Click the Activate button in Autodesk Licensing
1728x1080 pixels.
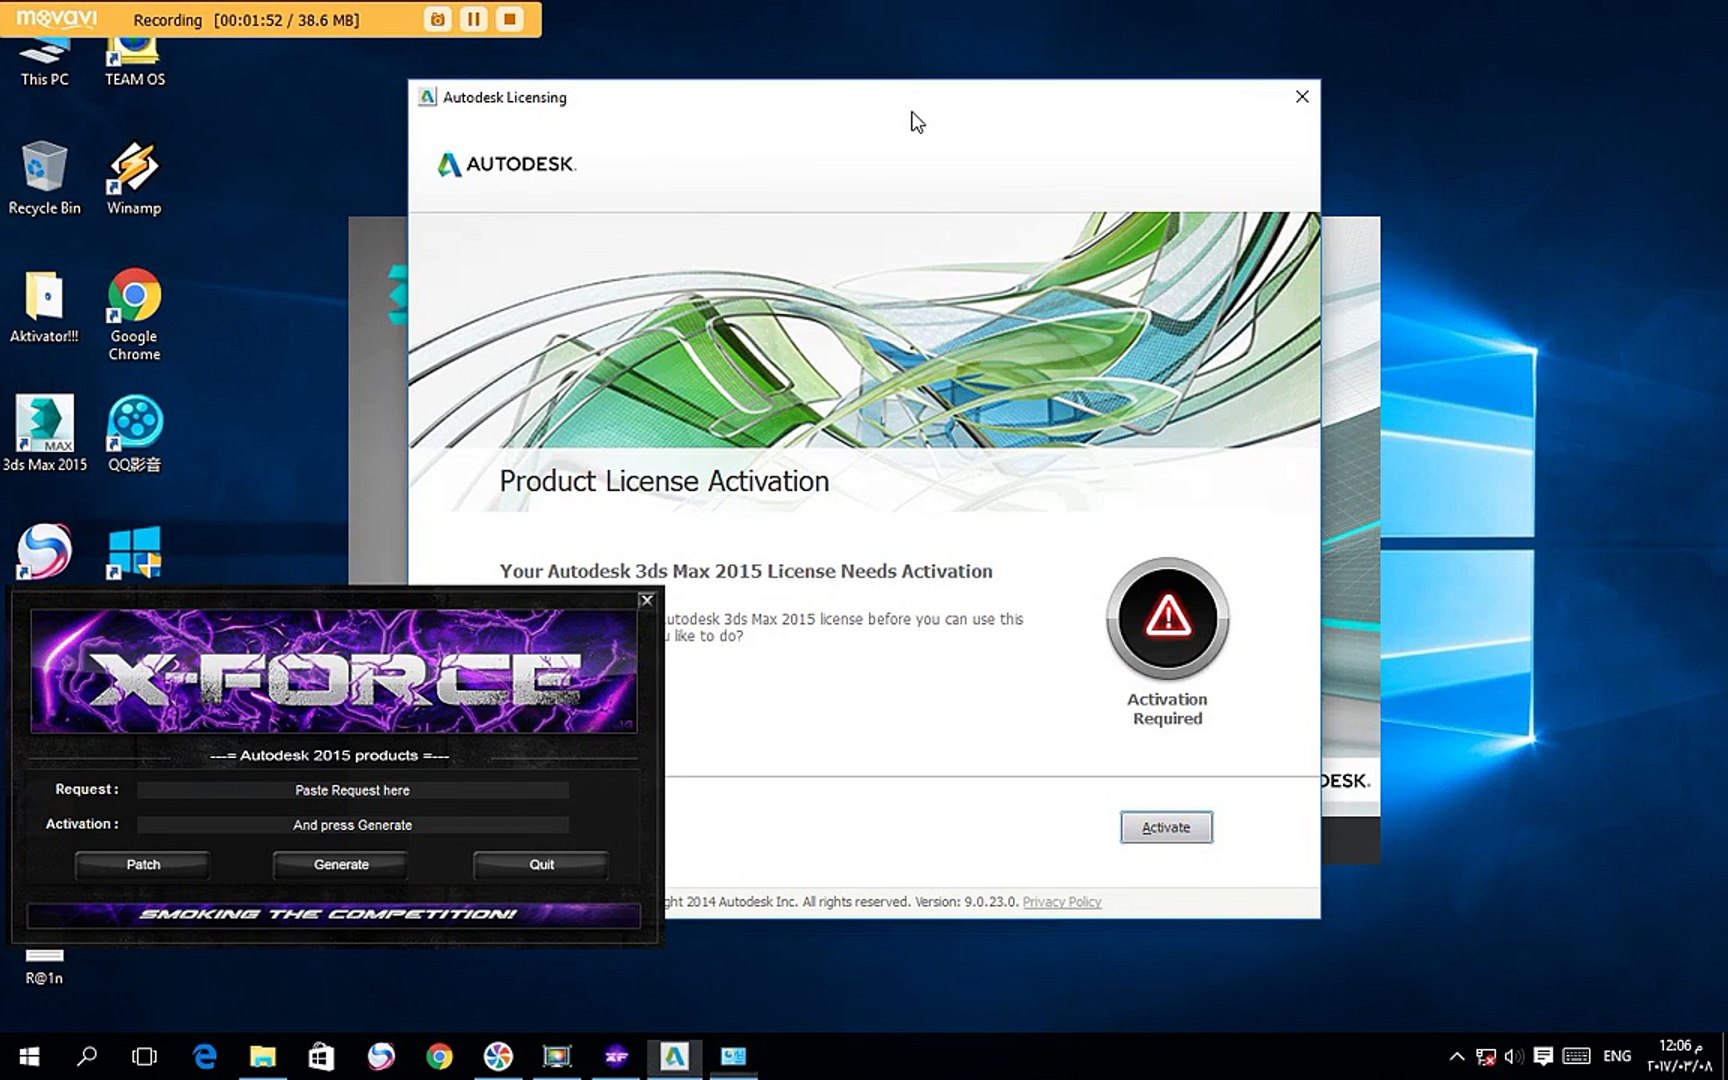coord(1166,827)
